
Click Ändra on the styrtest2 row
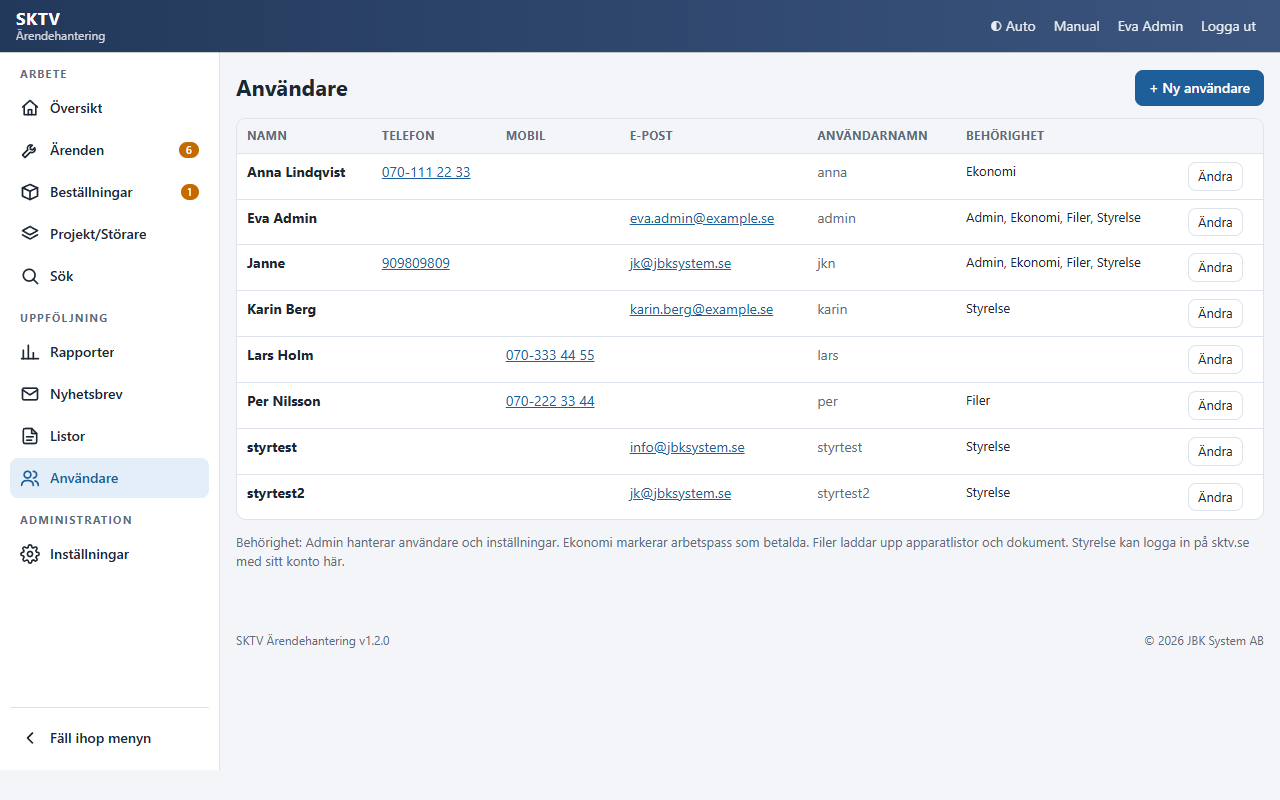pyautogui.click(x=1215, y=497)
